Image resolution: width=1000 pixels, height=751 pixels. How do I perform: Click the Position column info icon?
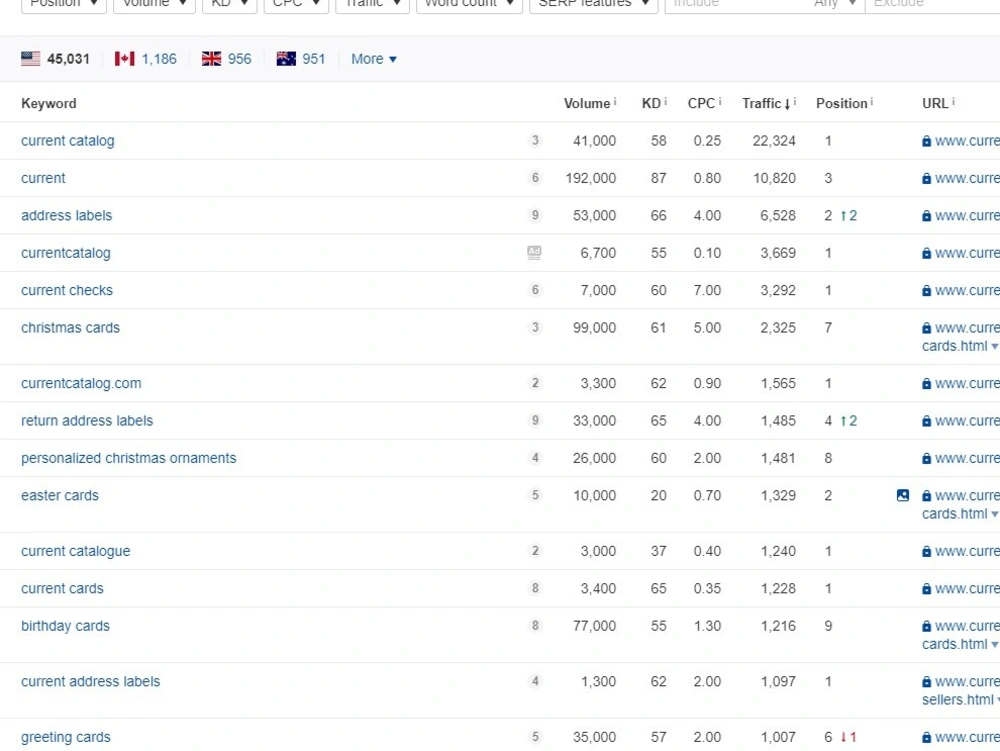click(871, 101)
